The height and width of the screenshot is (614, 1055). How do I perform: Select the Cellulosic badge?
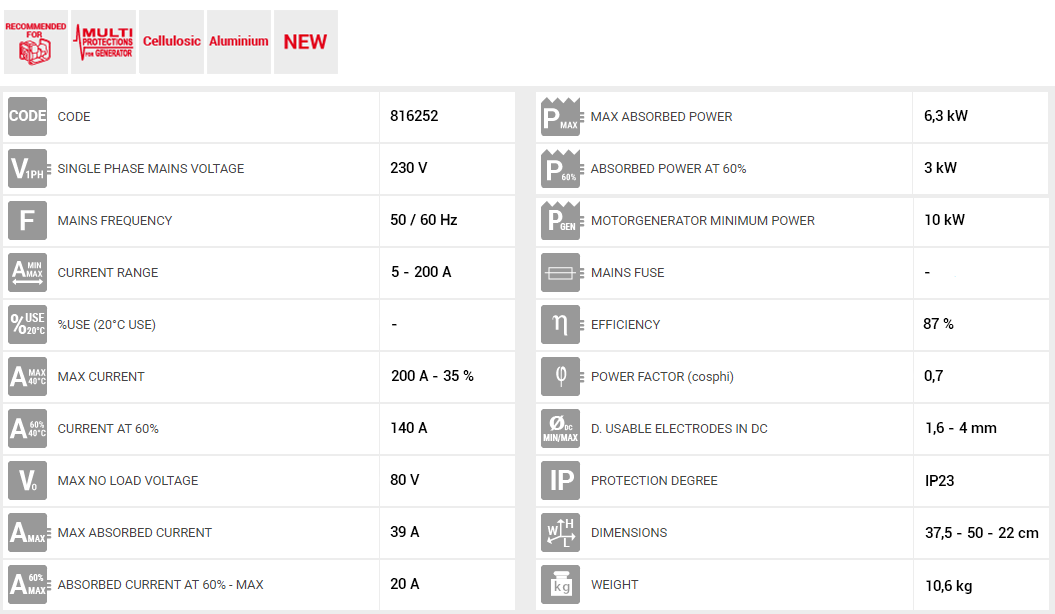pos(171,42)
